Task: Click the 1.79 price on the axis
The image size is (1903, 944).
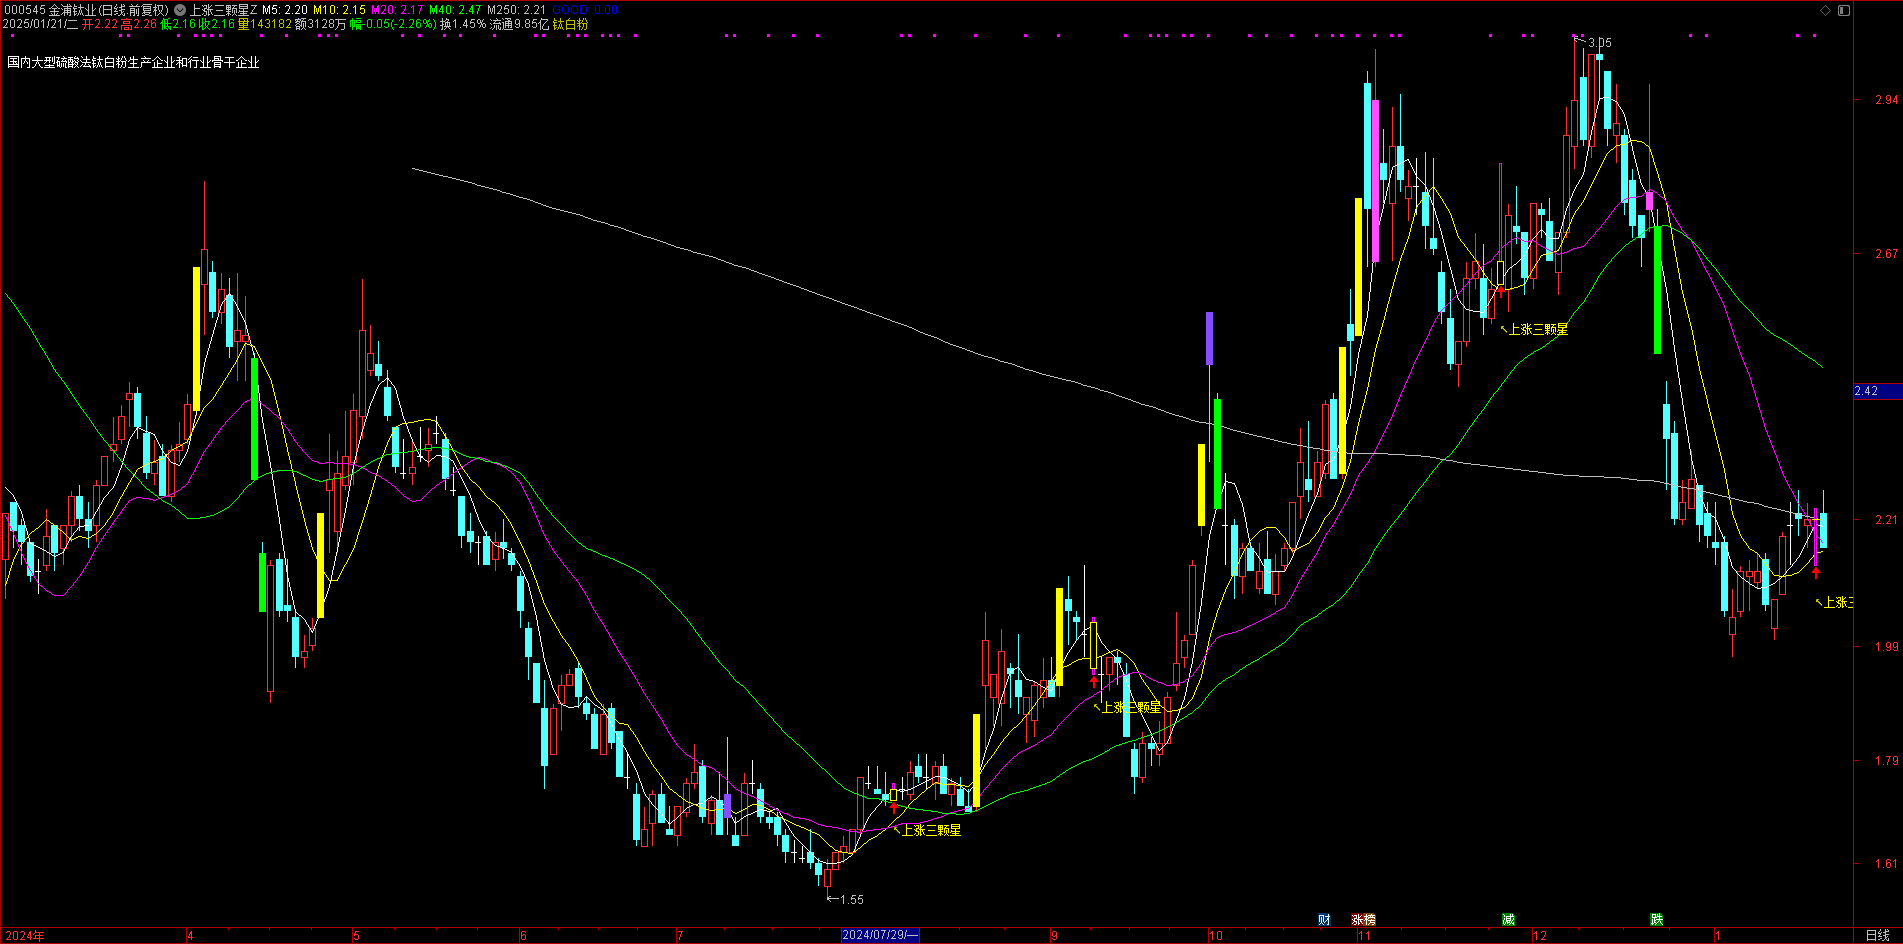Action: pos(1886,761)
